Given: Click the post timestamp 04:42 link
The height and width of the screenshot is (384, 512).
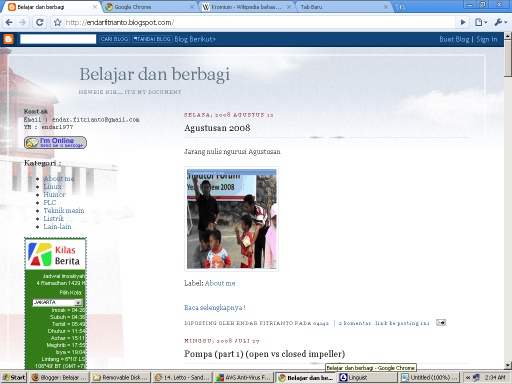Looking at the screenshot, I should (321, 323).
